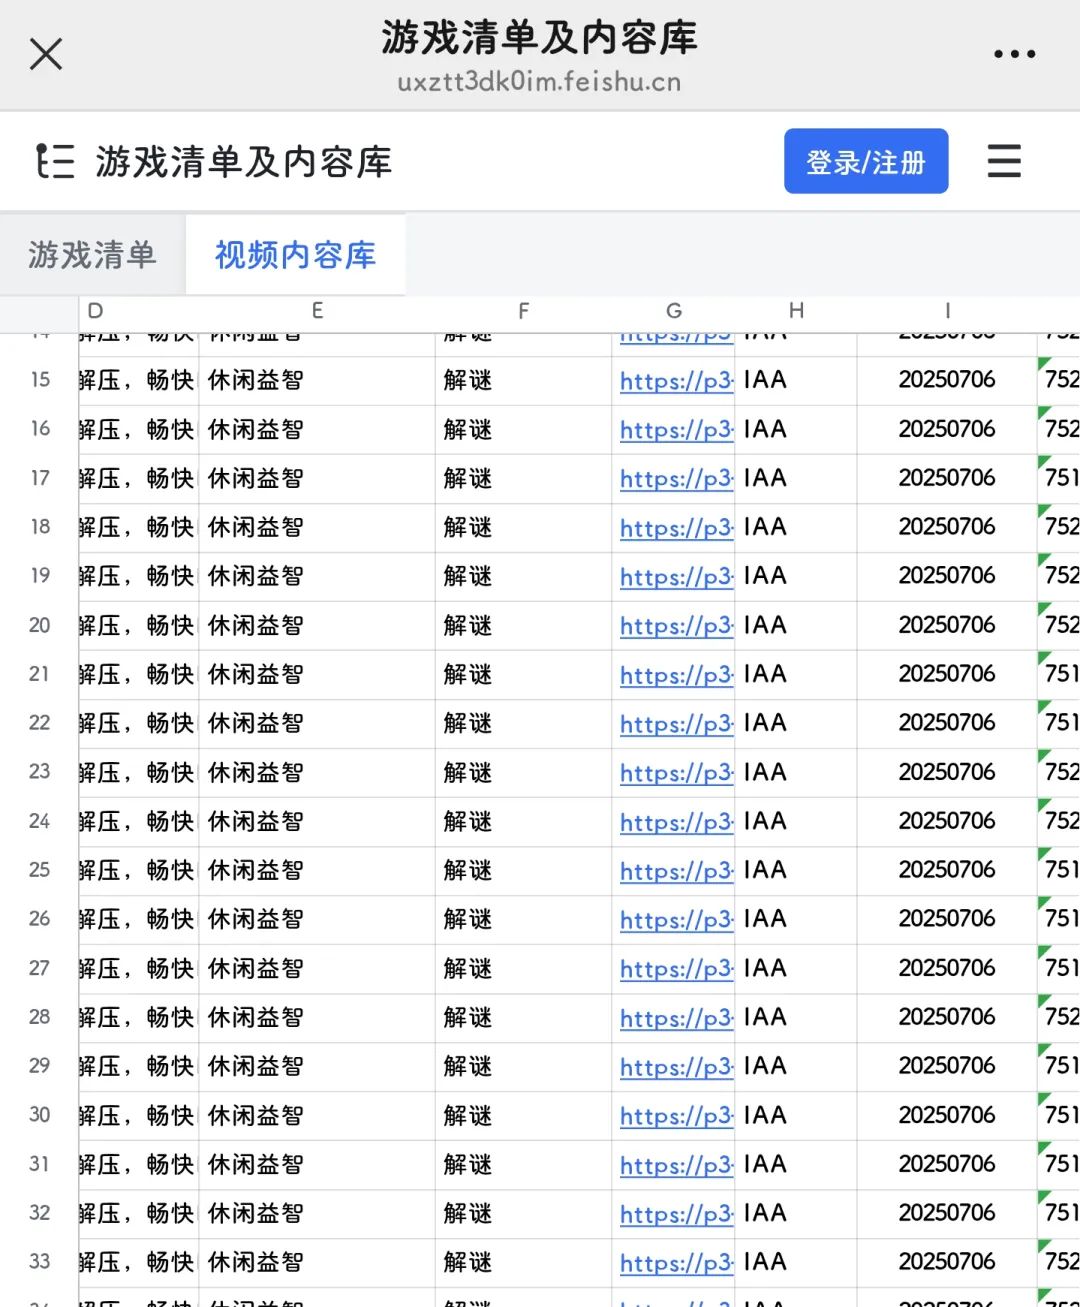Image resolution: width=1080 pixels, height=1307 pixels.
Task: Open the document outline icon
Action: pos(55,161)
